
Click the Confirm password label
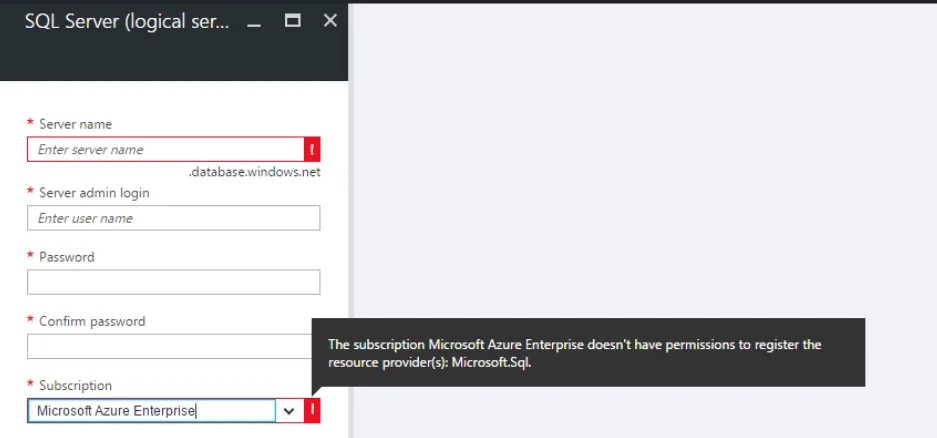tap(92, 321)
